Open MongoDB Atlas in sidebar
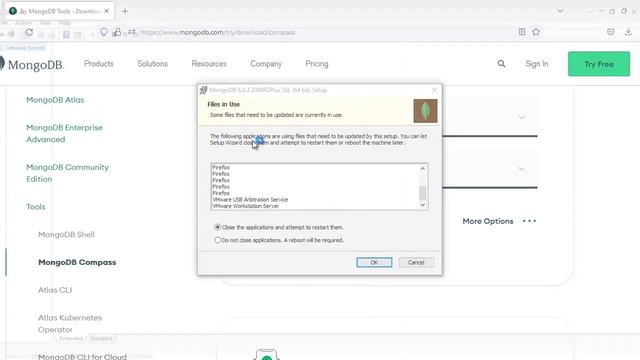640x360 pixels. (55, 100)
